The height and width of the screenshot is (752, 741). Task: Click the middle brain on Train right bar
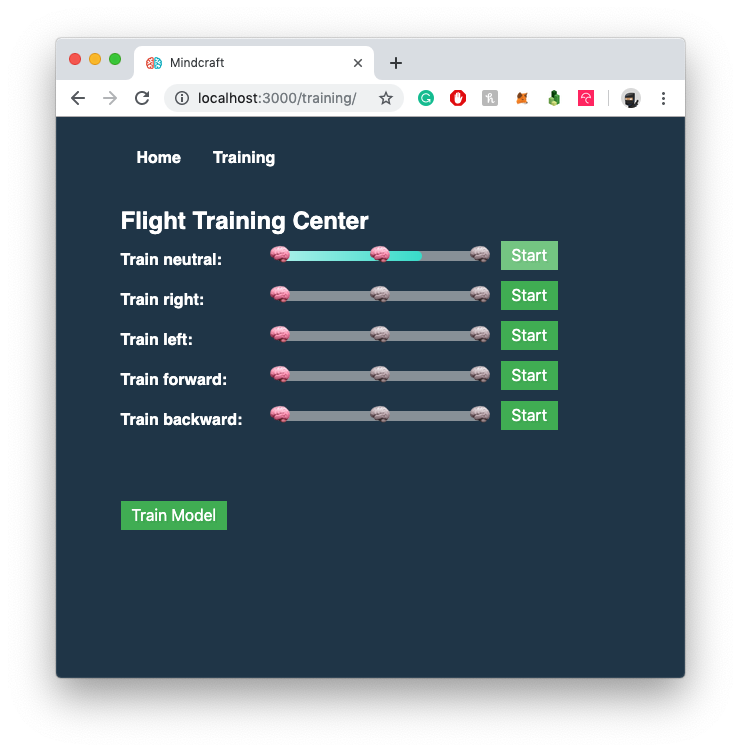click(380, 294)
